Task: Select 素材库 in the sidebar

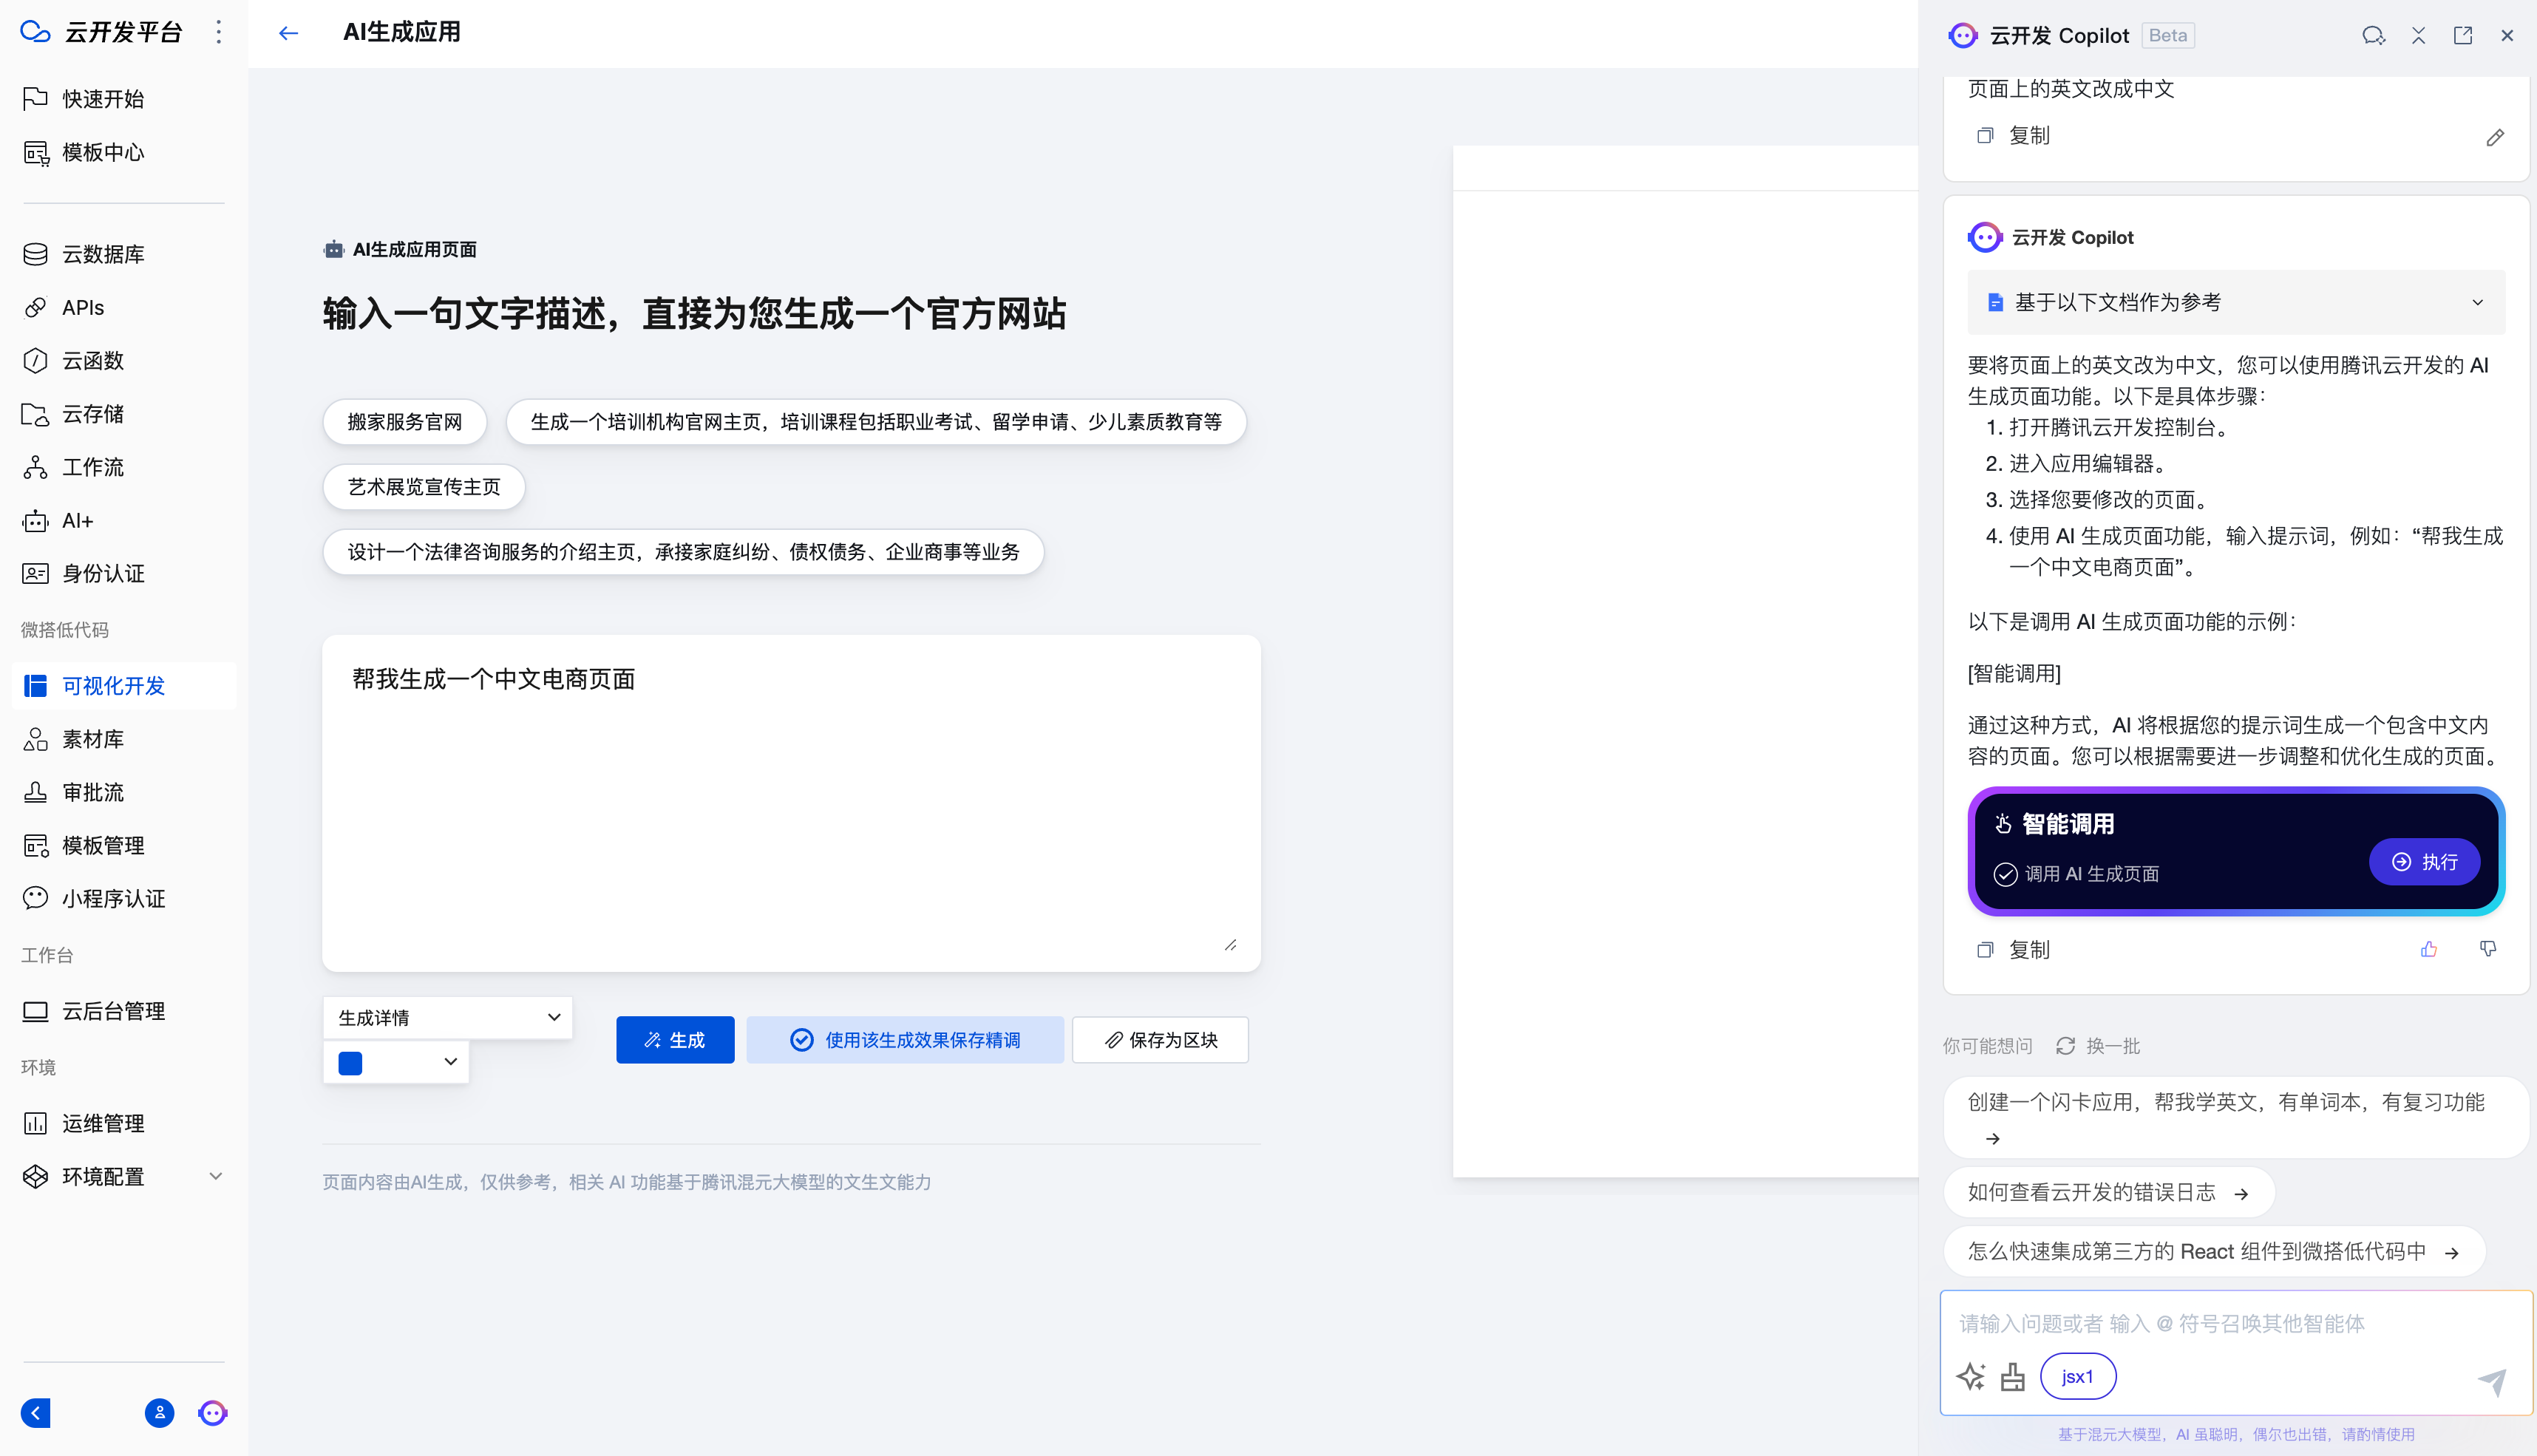Action: click(93, 739)
